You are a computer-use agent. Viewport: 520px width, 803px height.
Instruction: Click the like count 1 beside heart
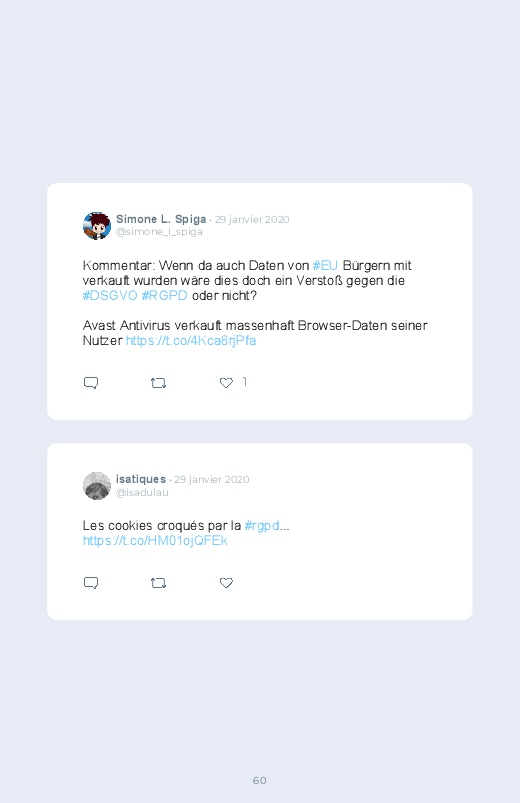(x=245, y=382)
